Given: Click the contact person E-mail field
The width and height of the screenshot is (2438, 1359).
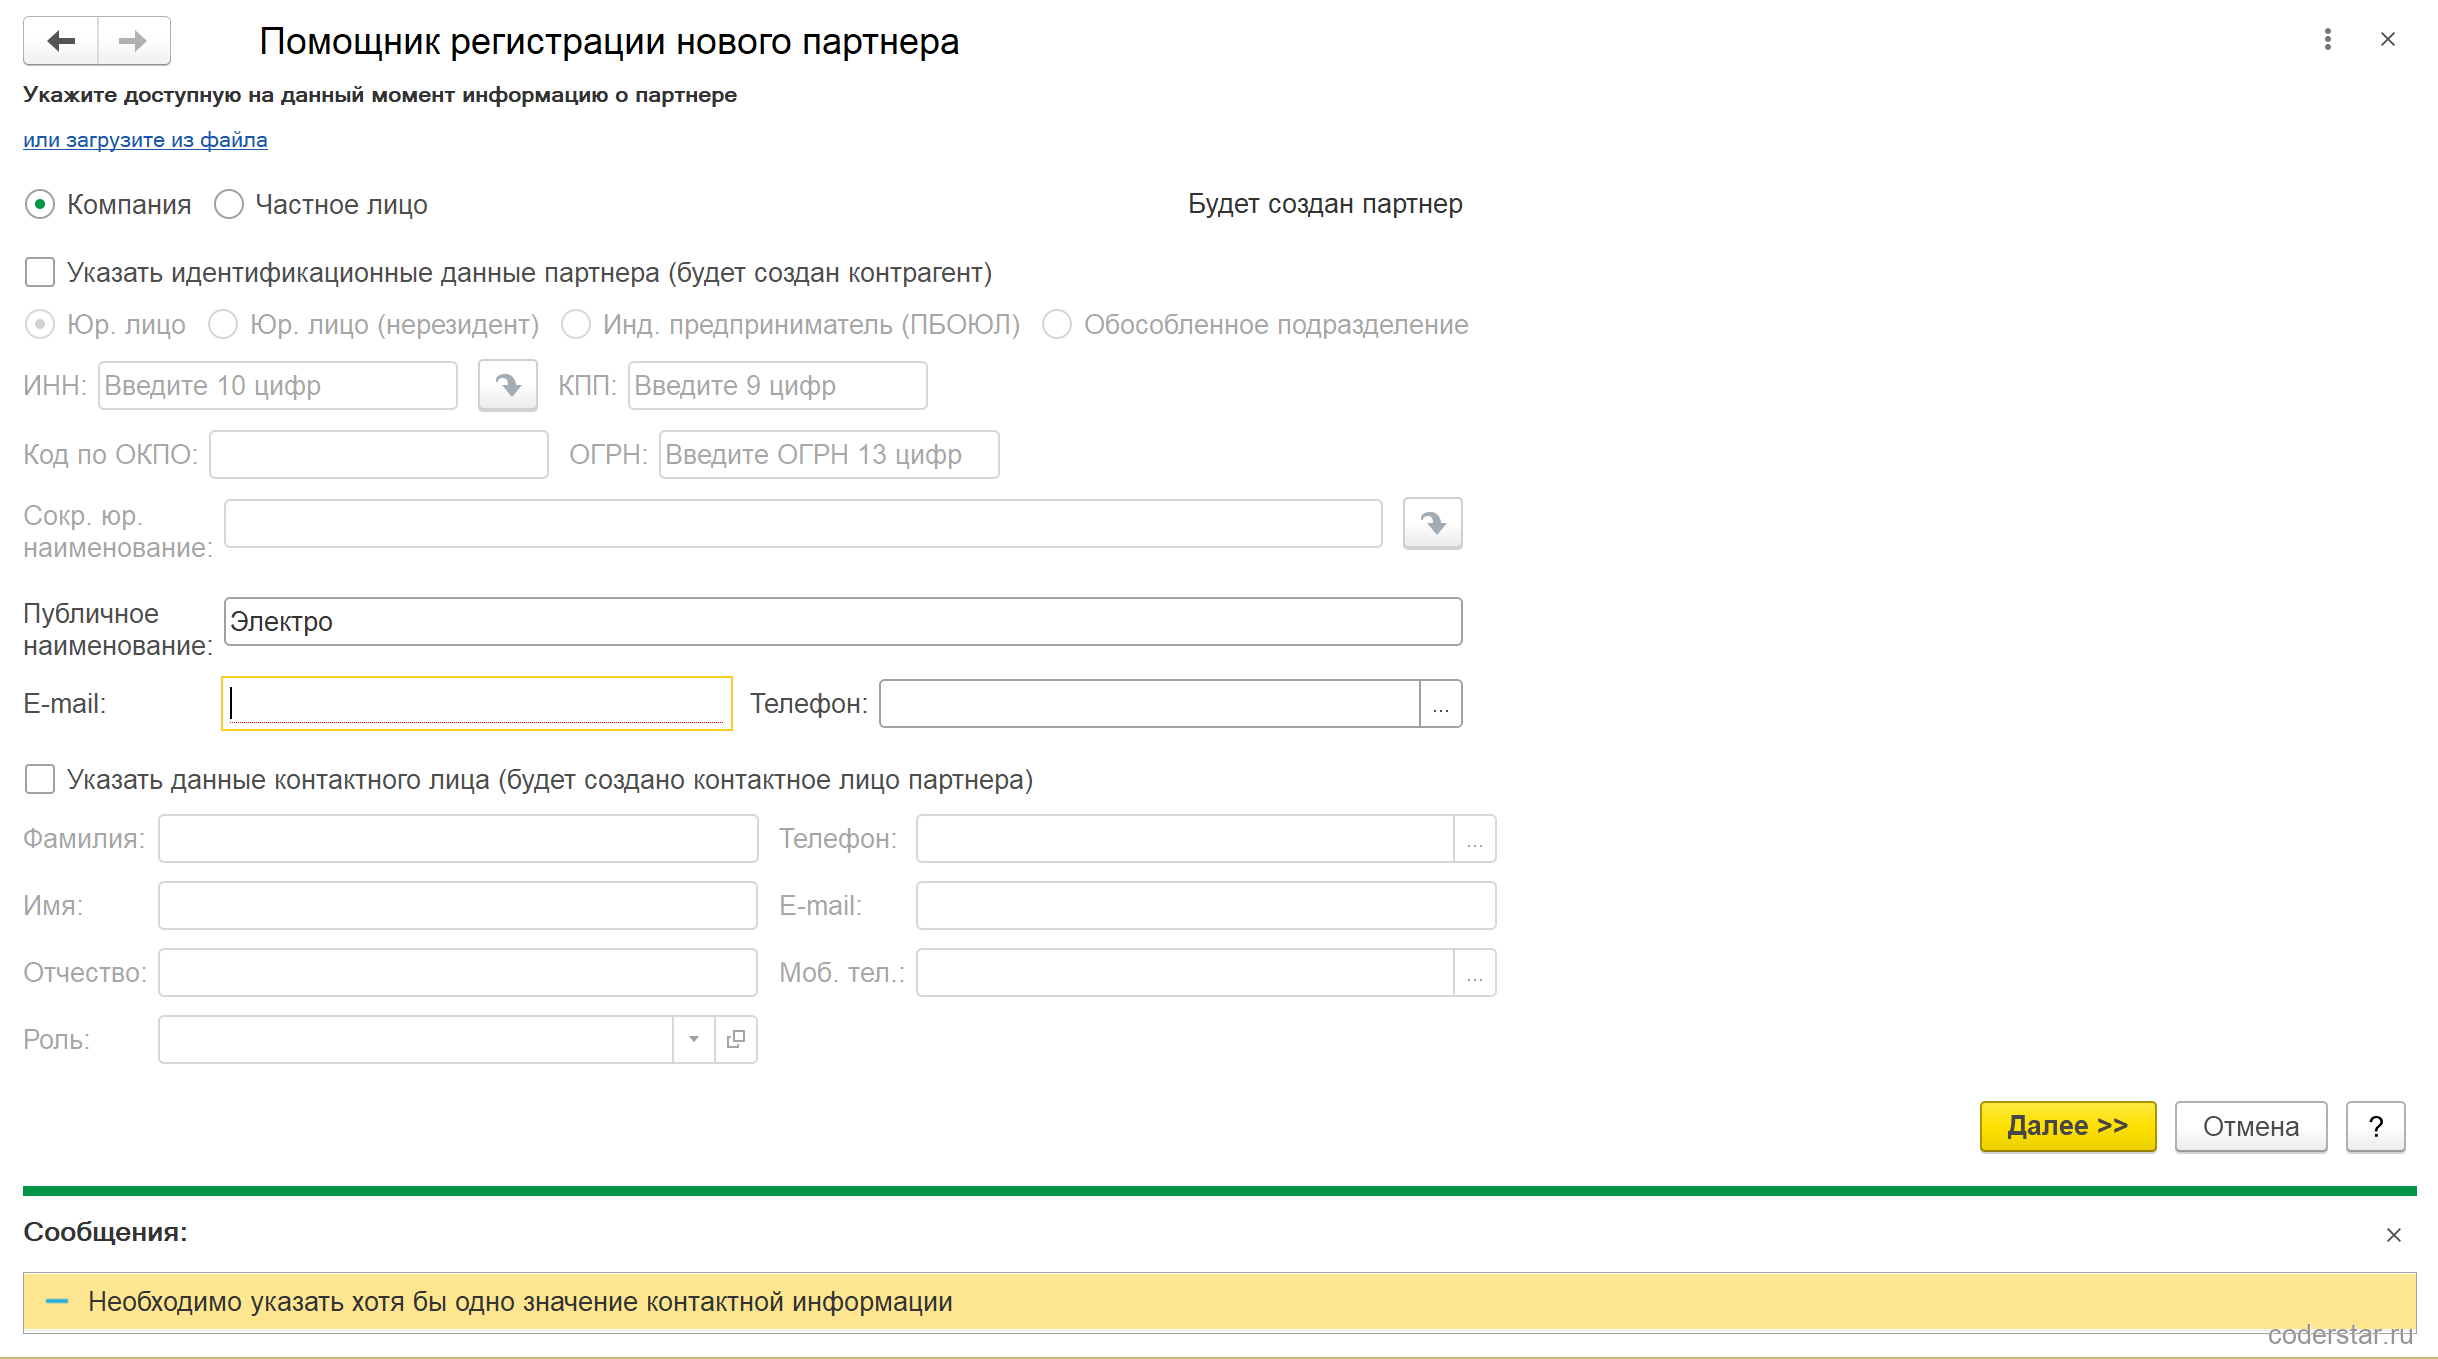Looking at the screenshot, I should pyautogui.click(x=1206, y=906).
